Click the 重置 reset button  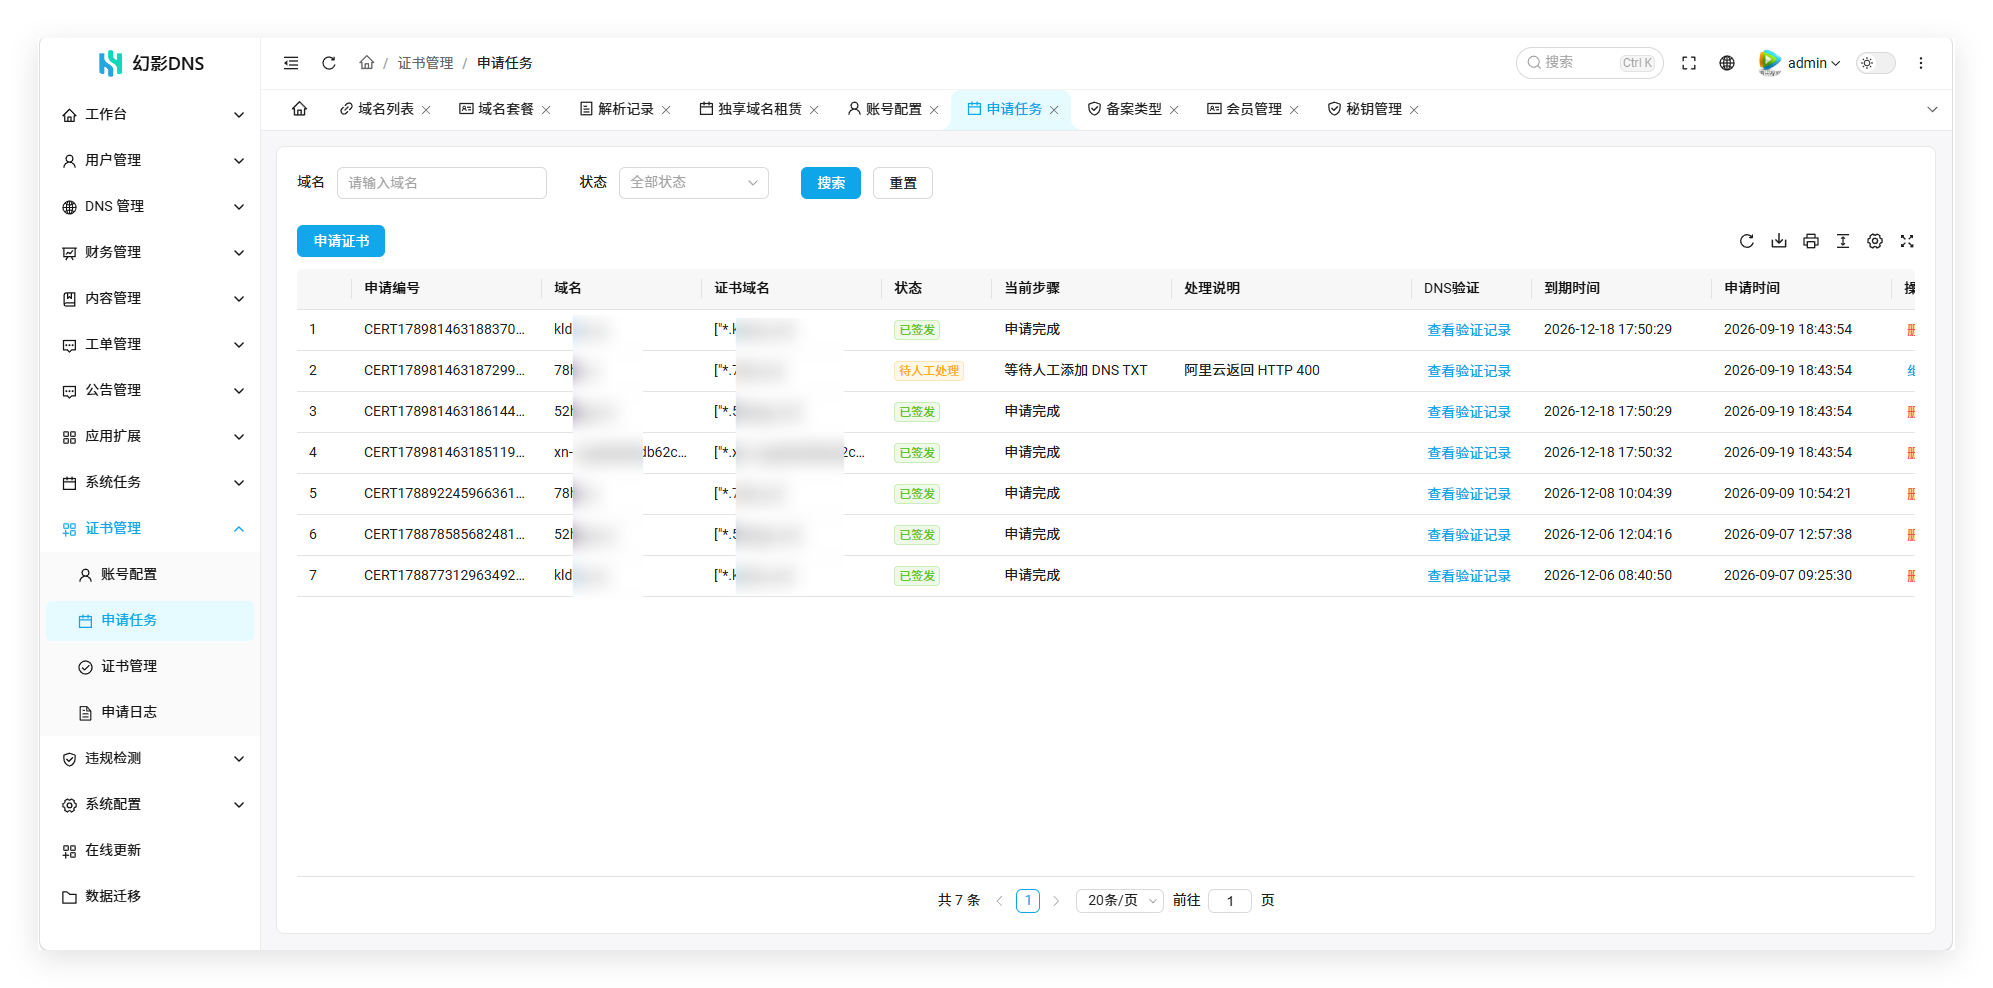click(x=903, y=183)
